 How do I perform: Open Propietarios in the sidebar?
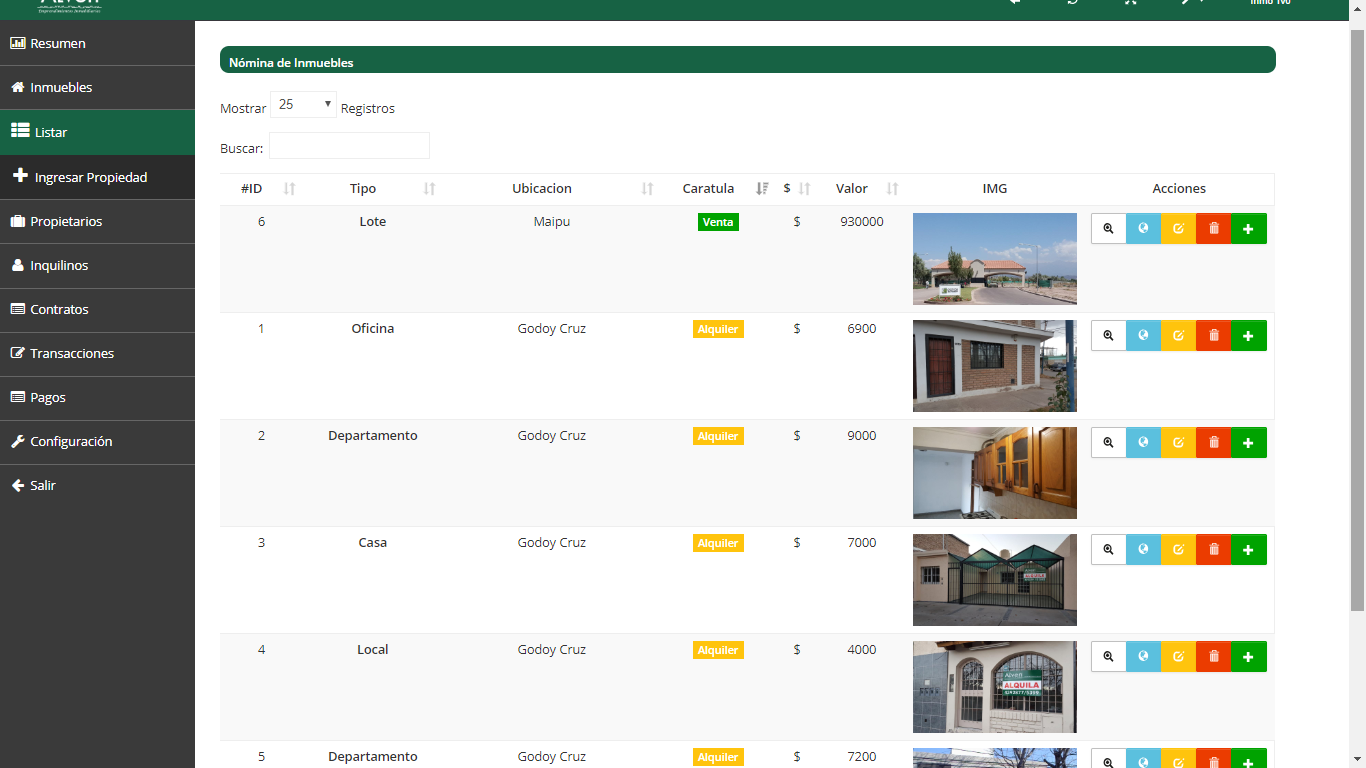tap(66, 221)
